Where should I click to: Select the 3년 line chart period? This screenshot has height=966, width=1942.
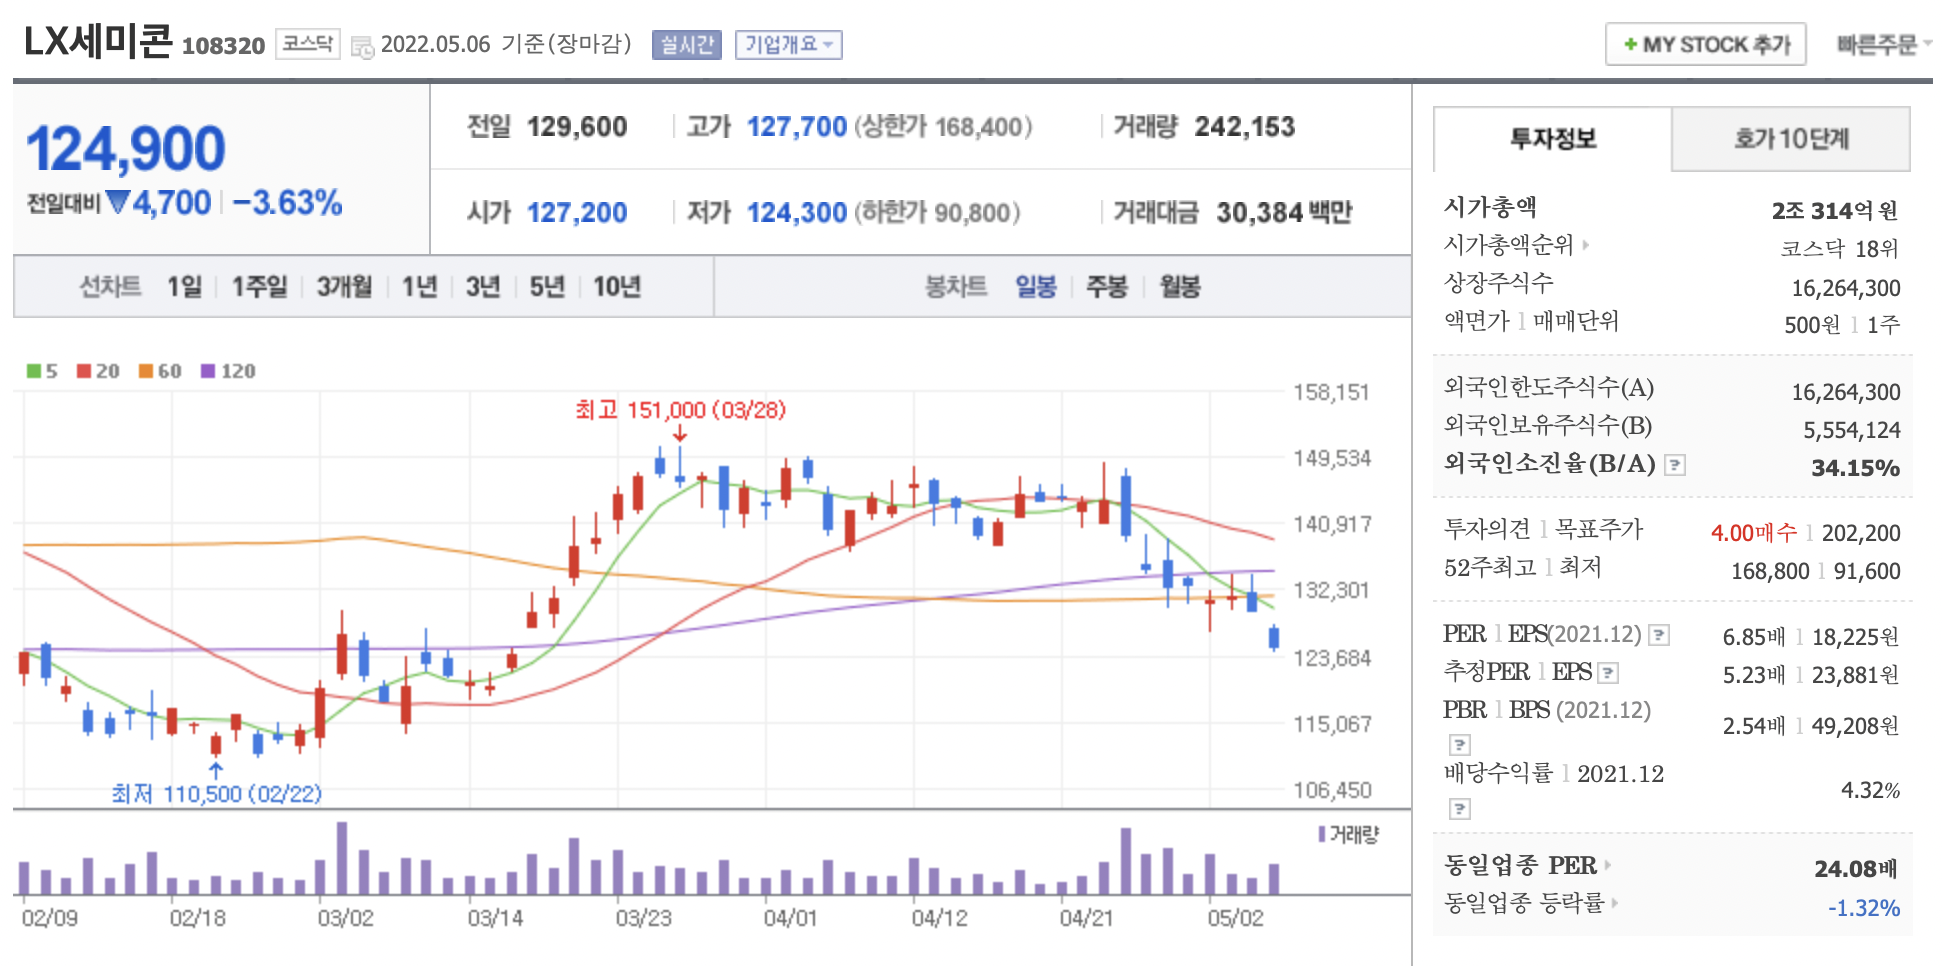tap(483, 287)
